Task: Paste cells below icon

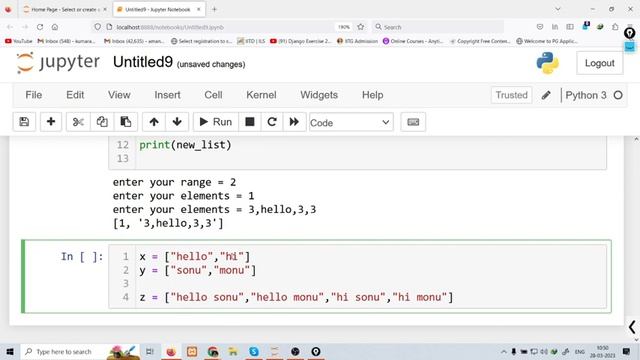Action: [x=125, y=122]
